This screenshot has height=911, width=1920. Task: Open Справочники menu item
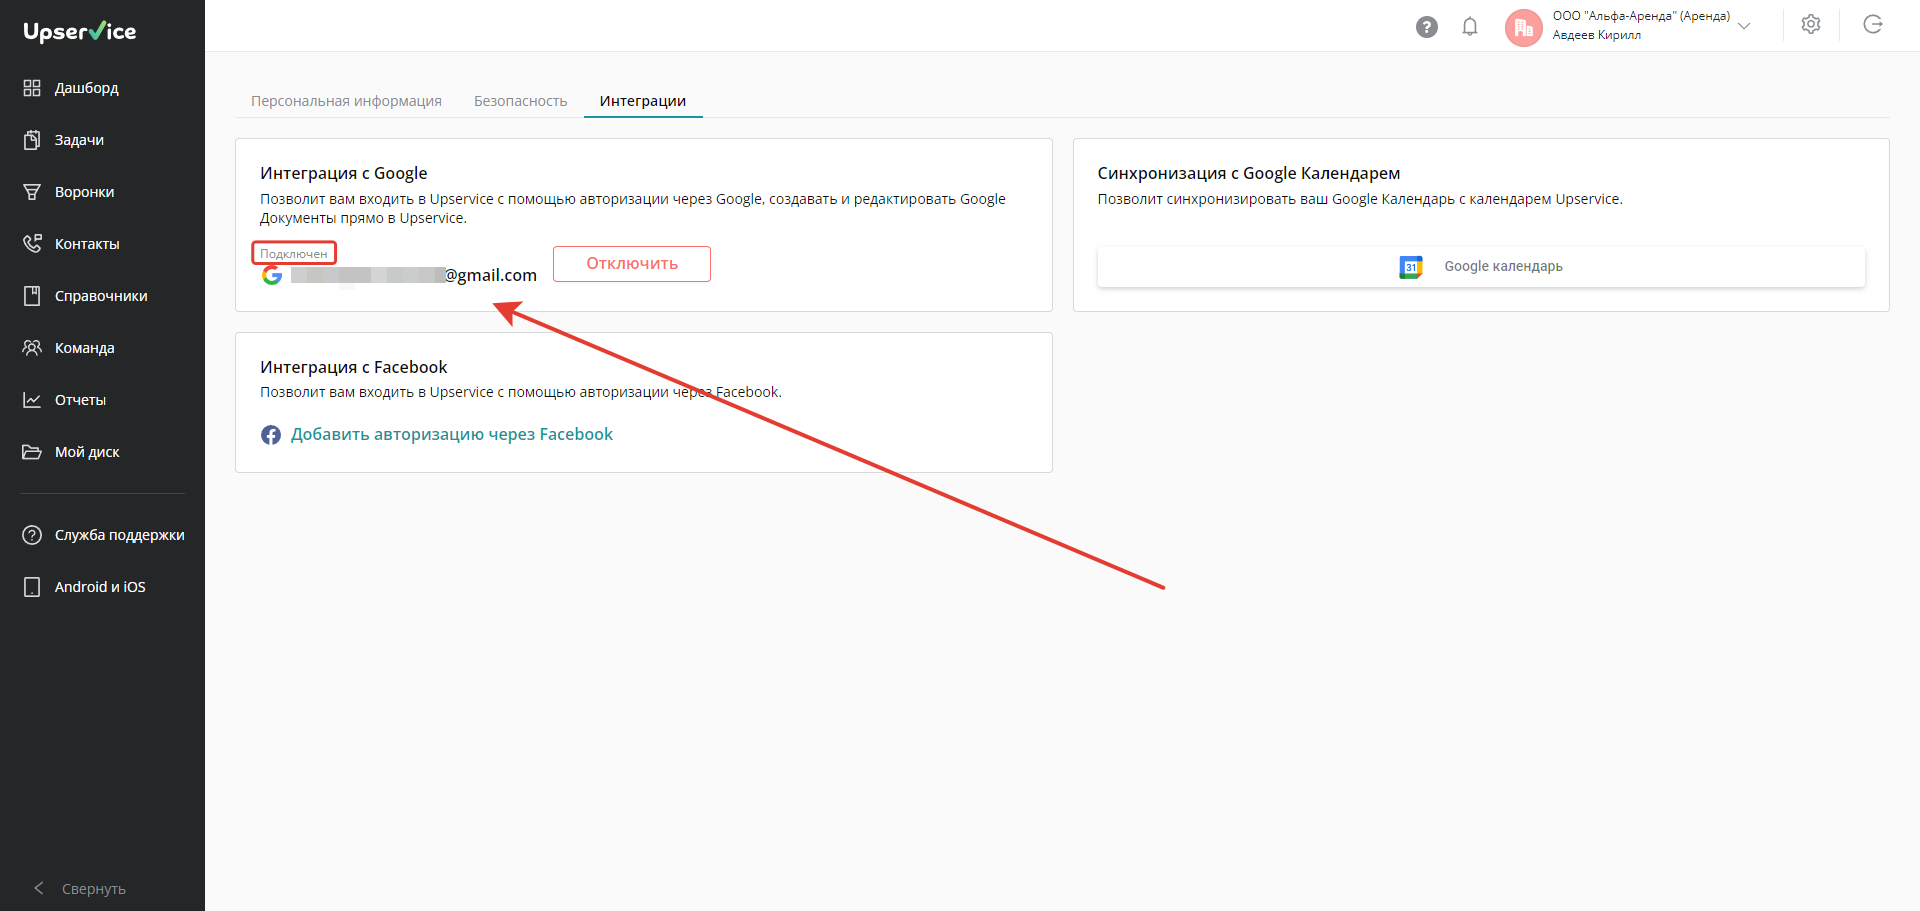[102, 296]
